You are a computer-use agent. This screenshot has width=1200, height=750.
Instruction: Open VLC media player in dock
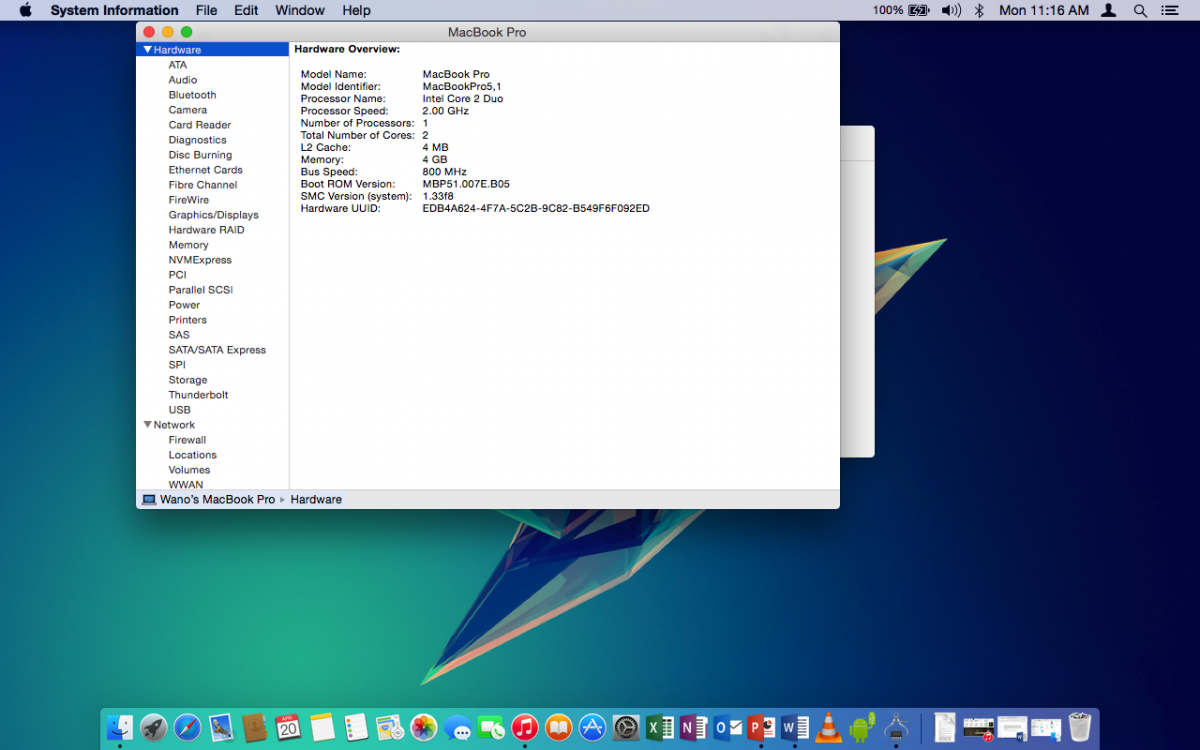click(828, 727)
